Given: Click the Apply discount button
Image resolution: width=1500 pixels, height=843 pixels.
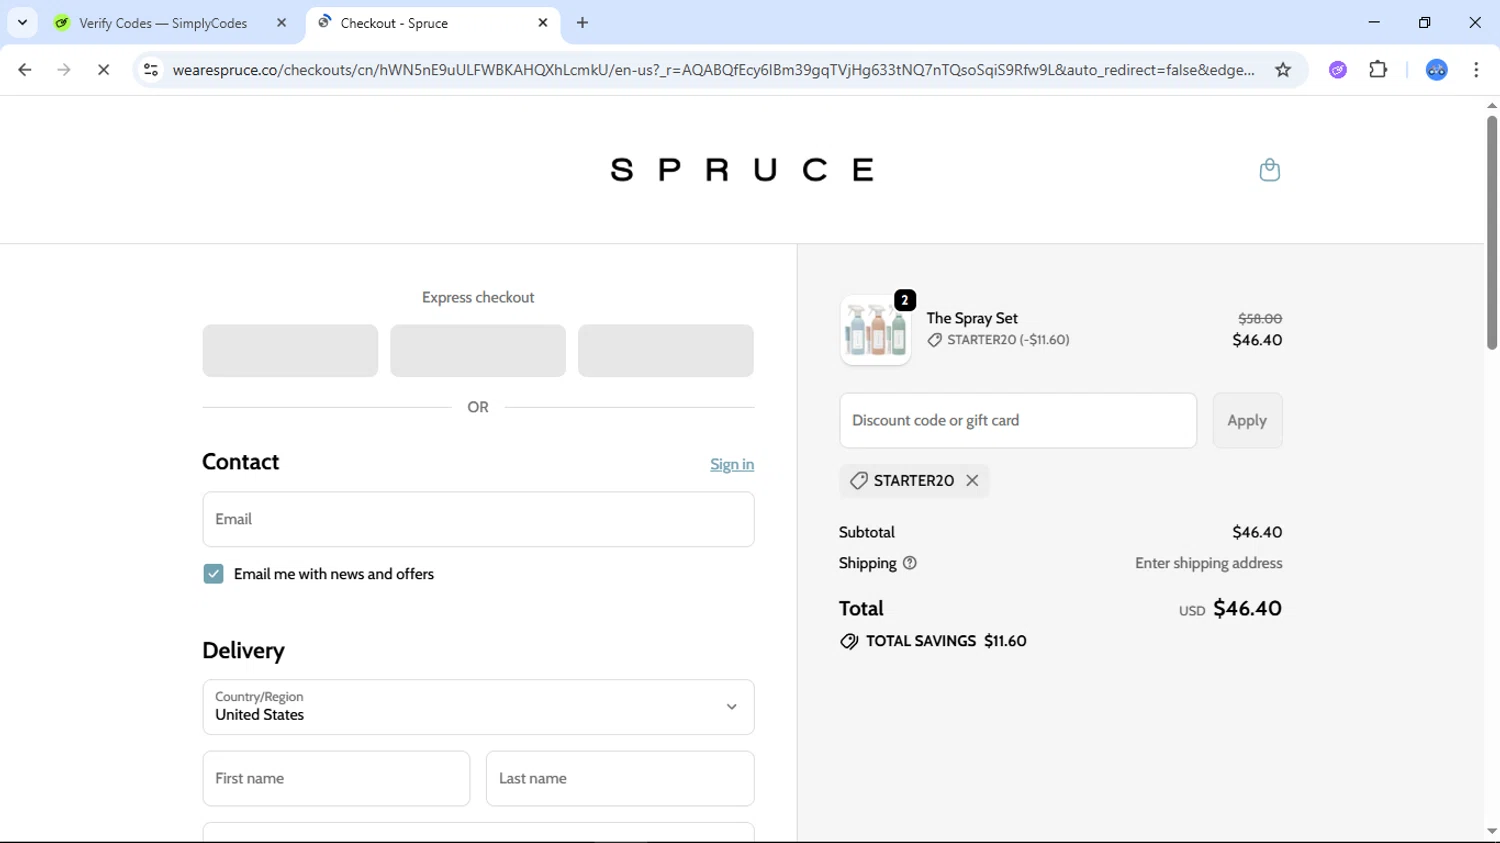Looking at the screenshot, I should pyautogui.click(x=1247, y=420).
